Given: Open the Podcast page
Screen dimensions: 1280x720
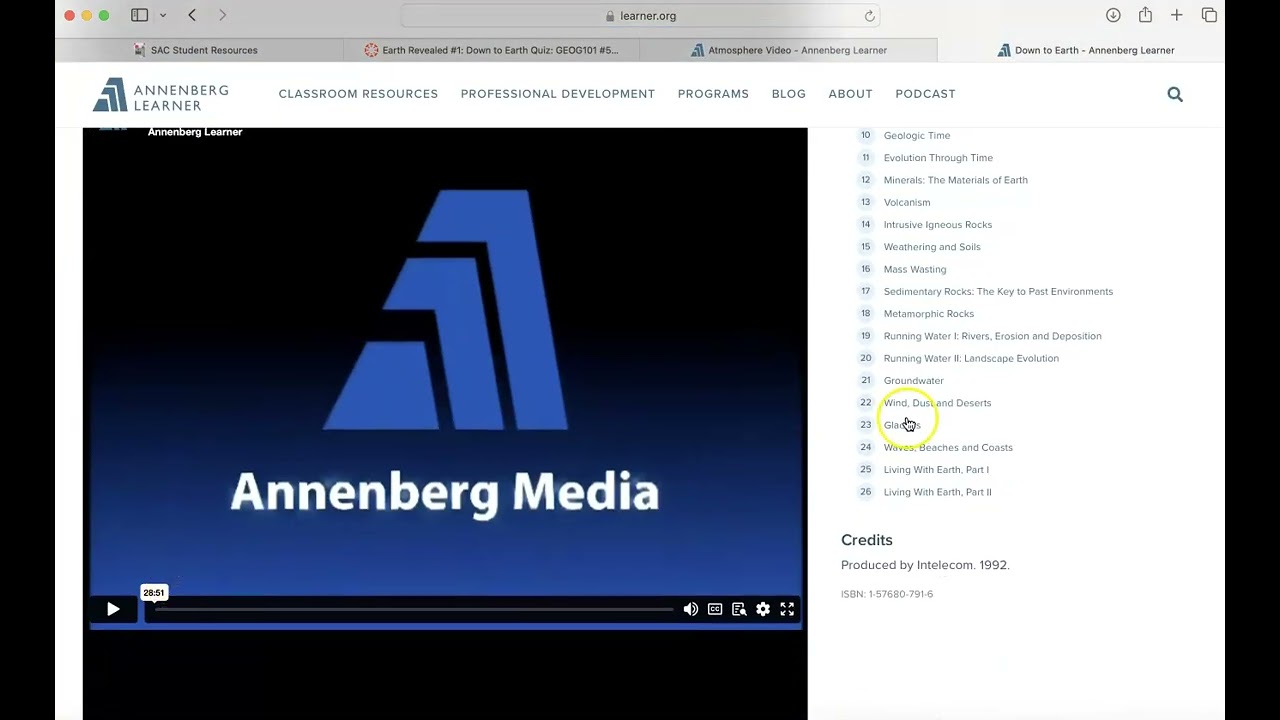Looking at the screenshot, I should (926, 94).
